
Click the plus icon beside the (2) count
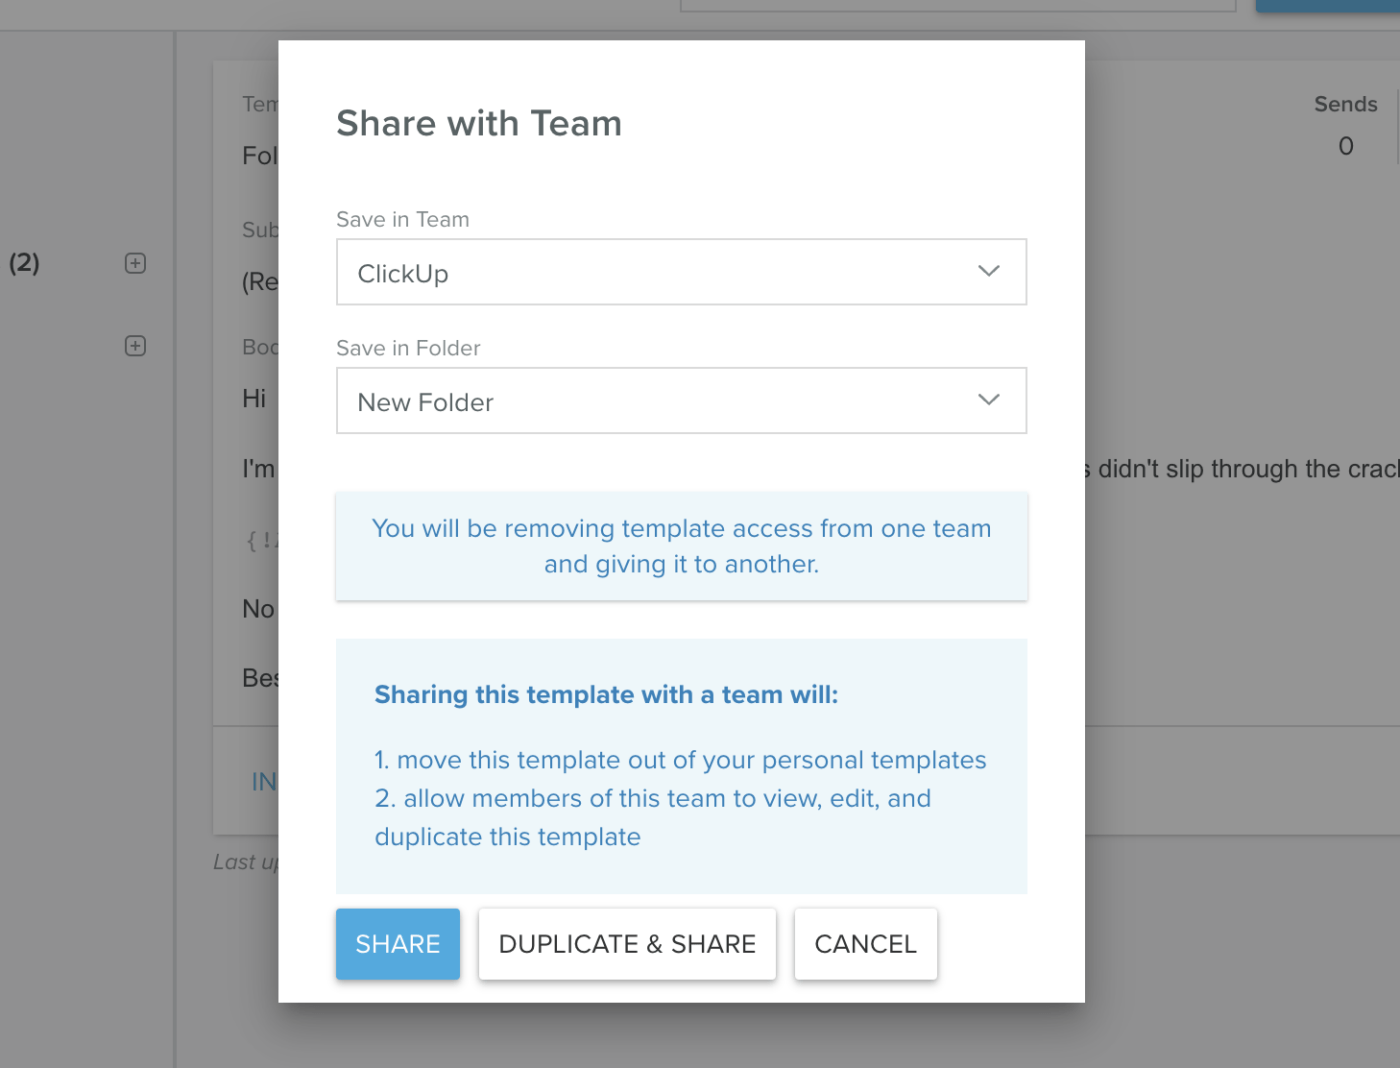135,263
